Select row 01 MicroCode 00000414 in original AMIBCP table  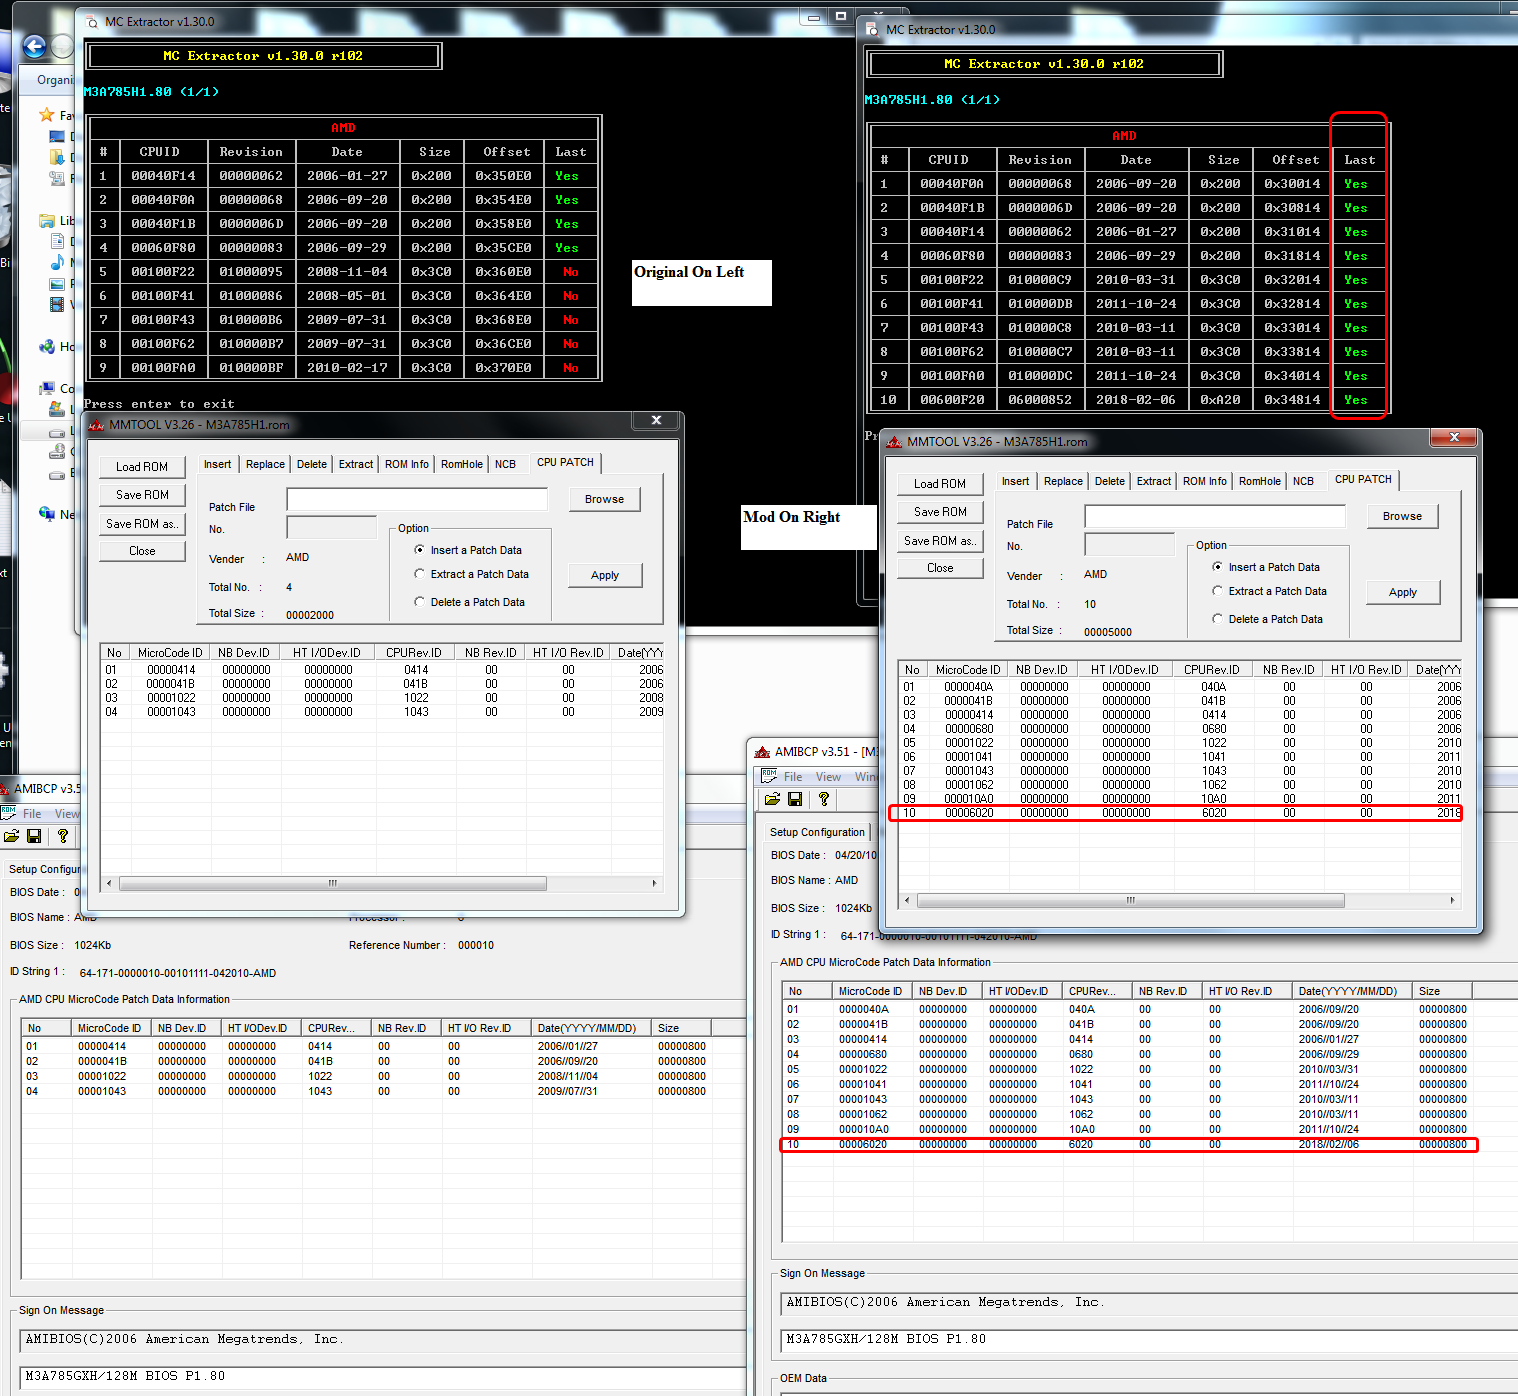click(x=383, y=1046)
